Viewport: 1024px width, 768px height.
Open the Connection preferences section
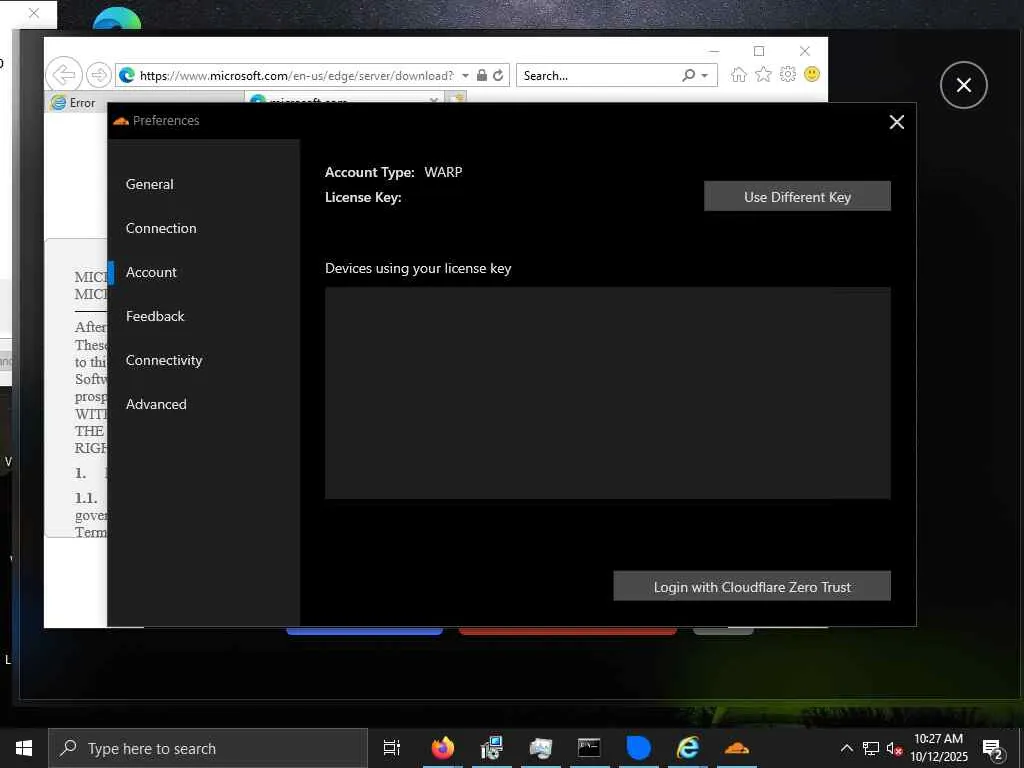[161, 228]
